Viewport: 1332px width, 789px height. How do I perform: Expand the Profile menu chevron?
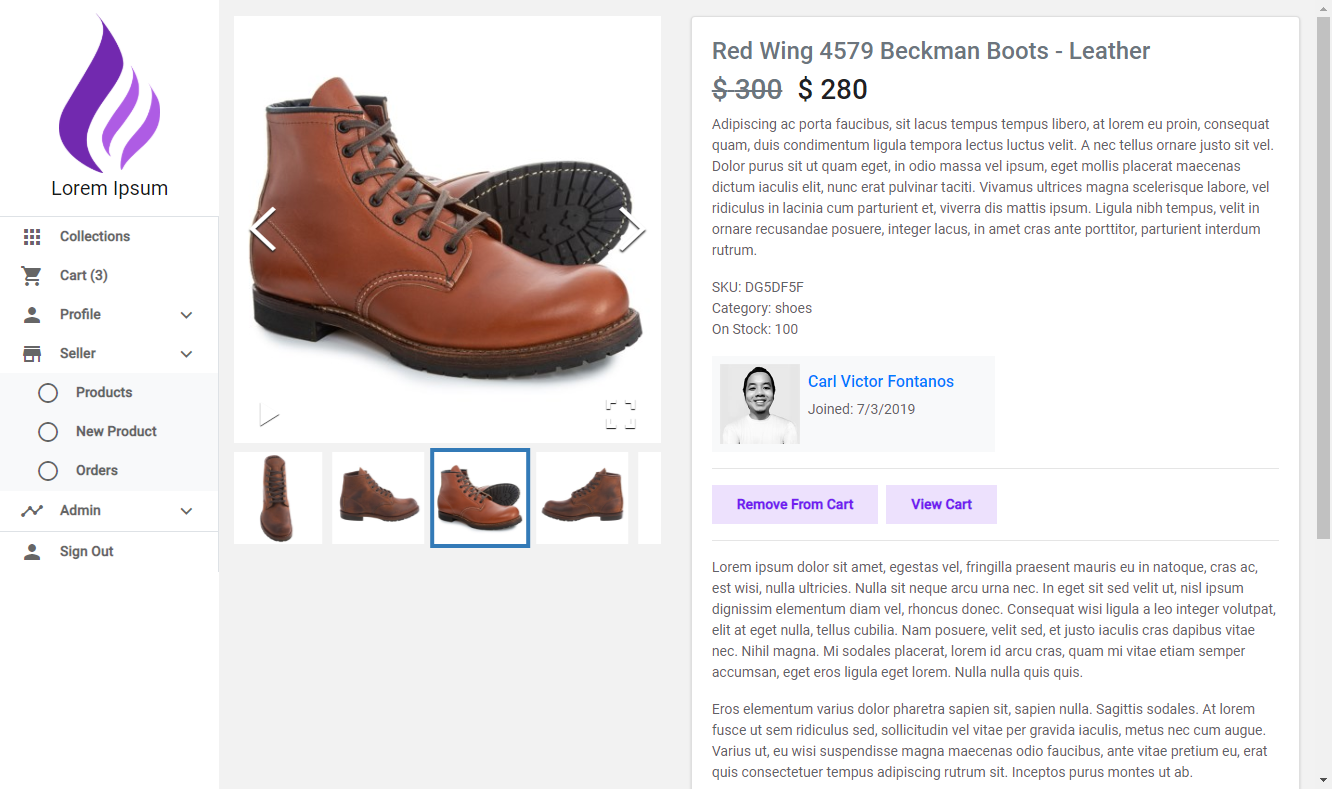186,315
